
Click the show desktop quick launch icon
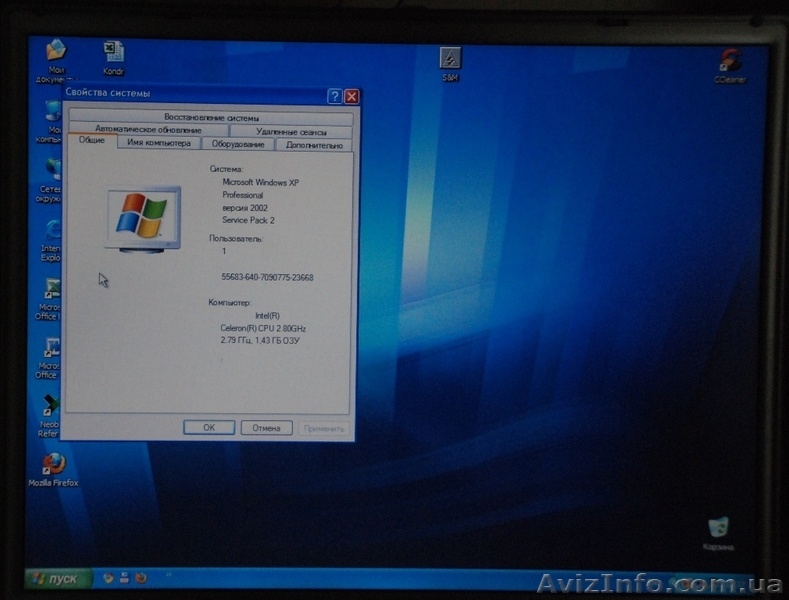124,578
